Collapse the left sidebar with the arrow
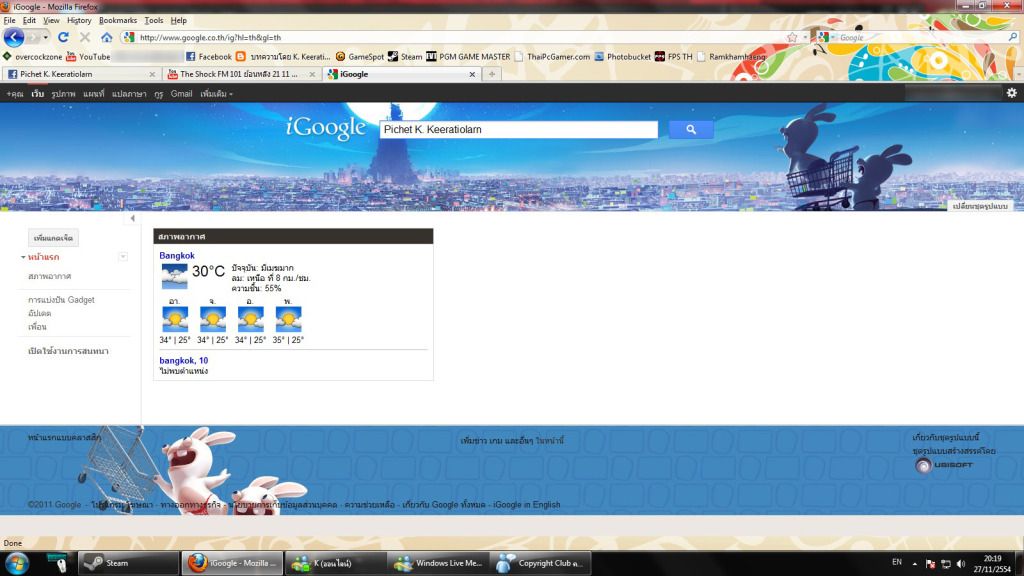Viewport: 1024px width, 576px height. coord(133,218)
